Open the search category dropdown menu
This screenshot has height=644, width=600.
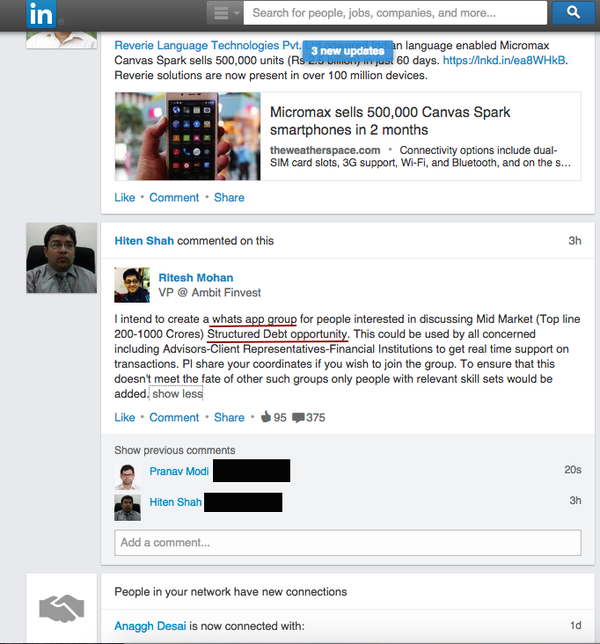(x=225, y=13)
